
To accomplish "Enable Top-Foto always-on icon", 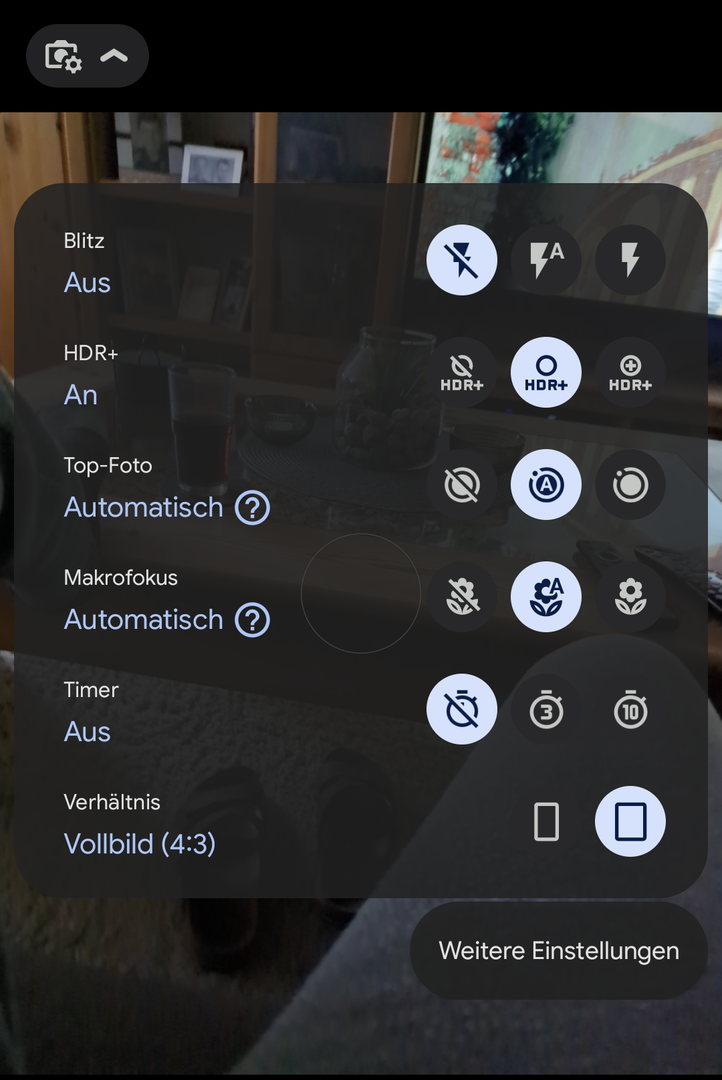I will click(630, 485).
